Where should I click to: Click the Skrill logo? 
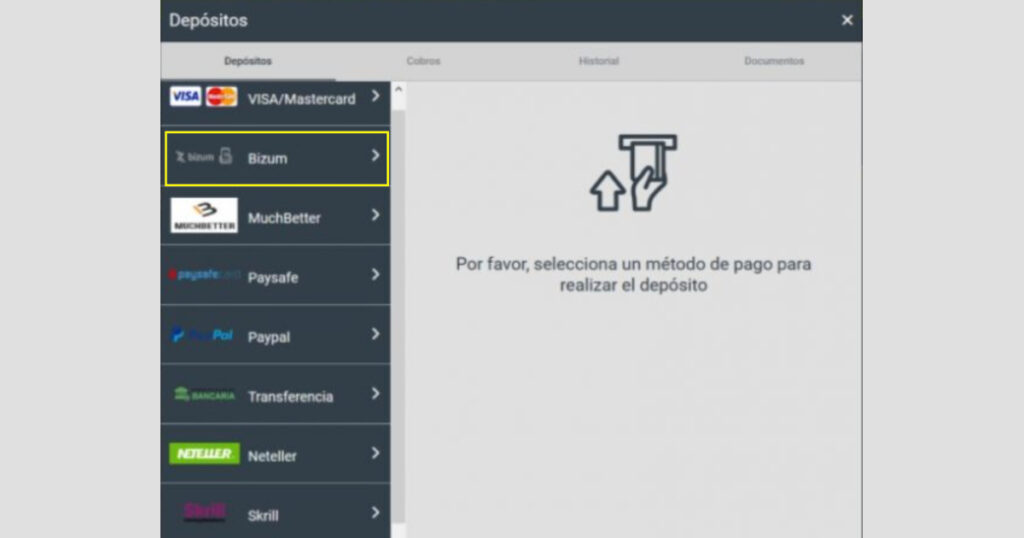[204, 512]
